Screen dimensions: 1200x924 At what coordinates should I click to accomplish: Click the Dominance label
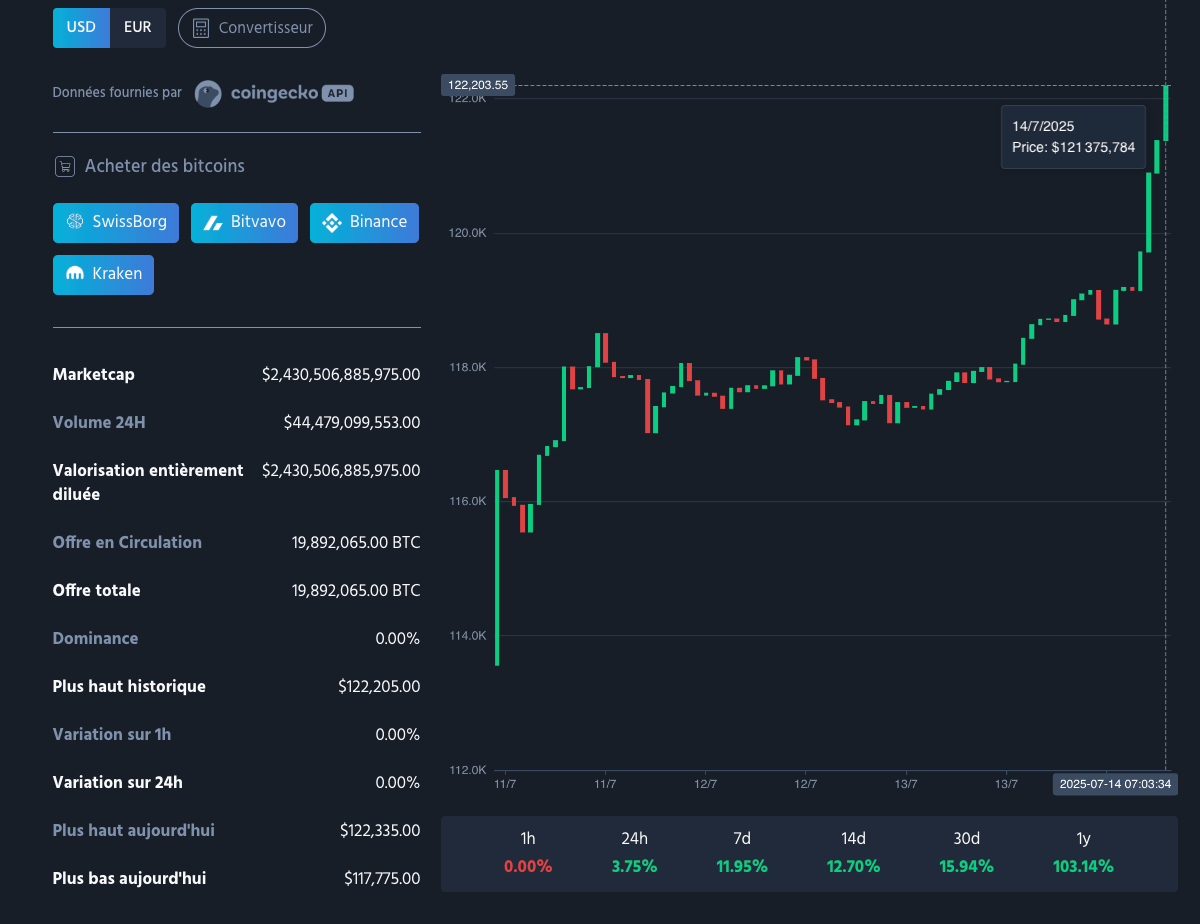[x=96, y=638]
